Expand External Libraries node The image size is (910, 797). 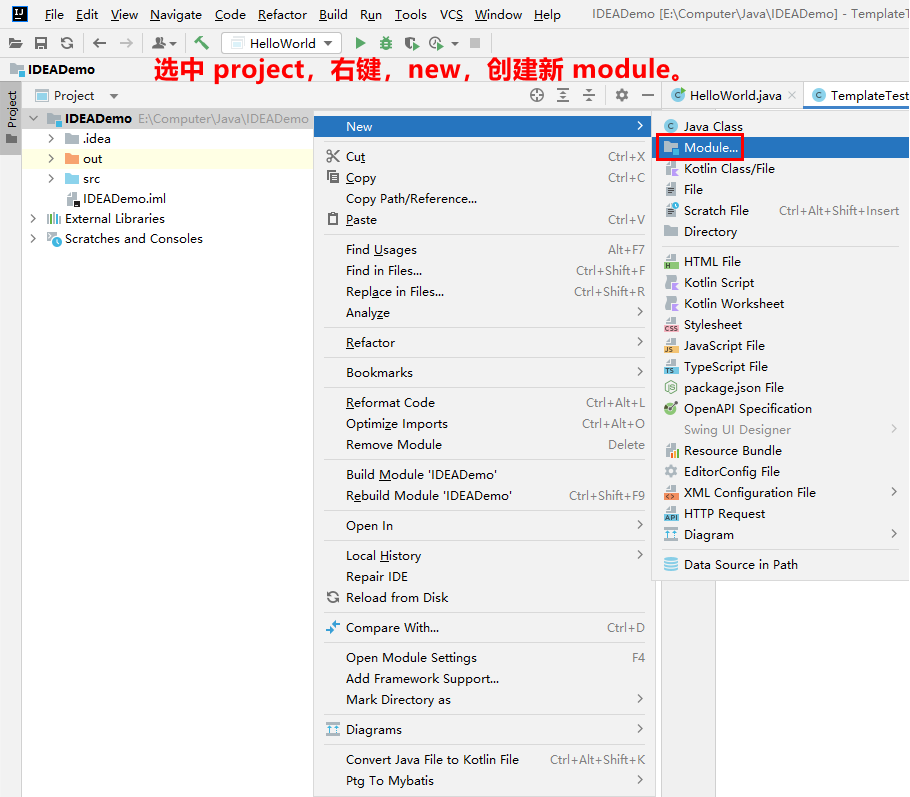(33, 219)
